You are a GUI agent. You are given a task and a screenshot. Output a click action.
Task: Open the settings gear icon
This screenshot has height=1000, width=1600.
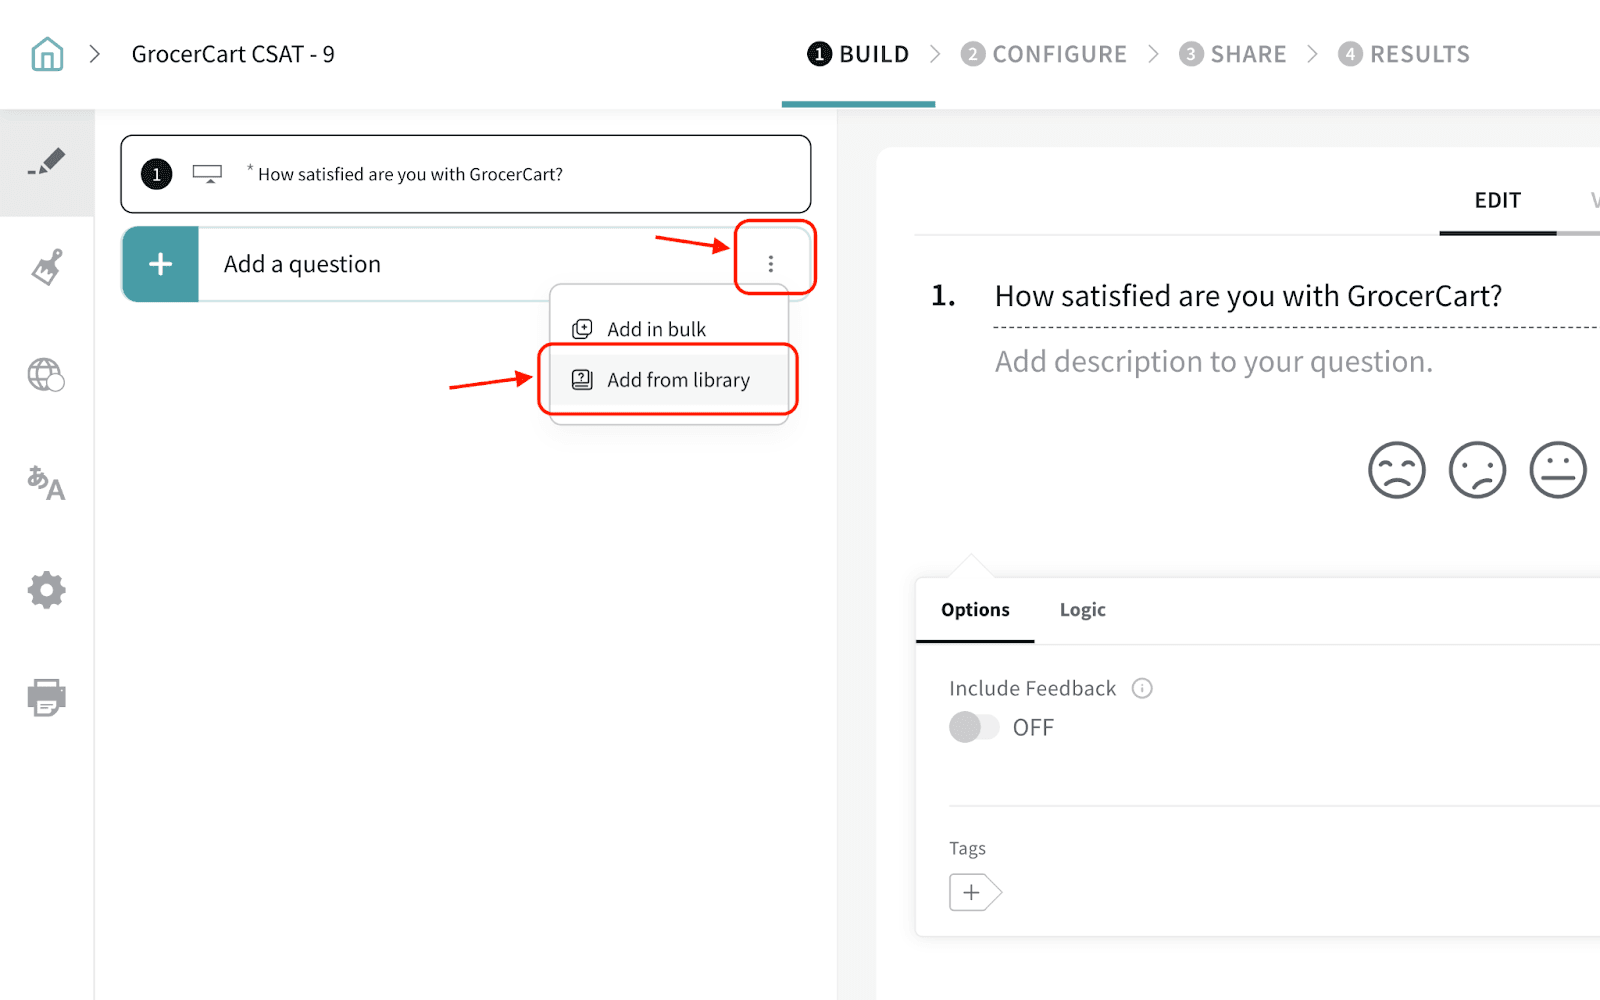click(46, 590)
